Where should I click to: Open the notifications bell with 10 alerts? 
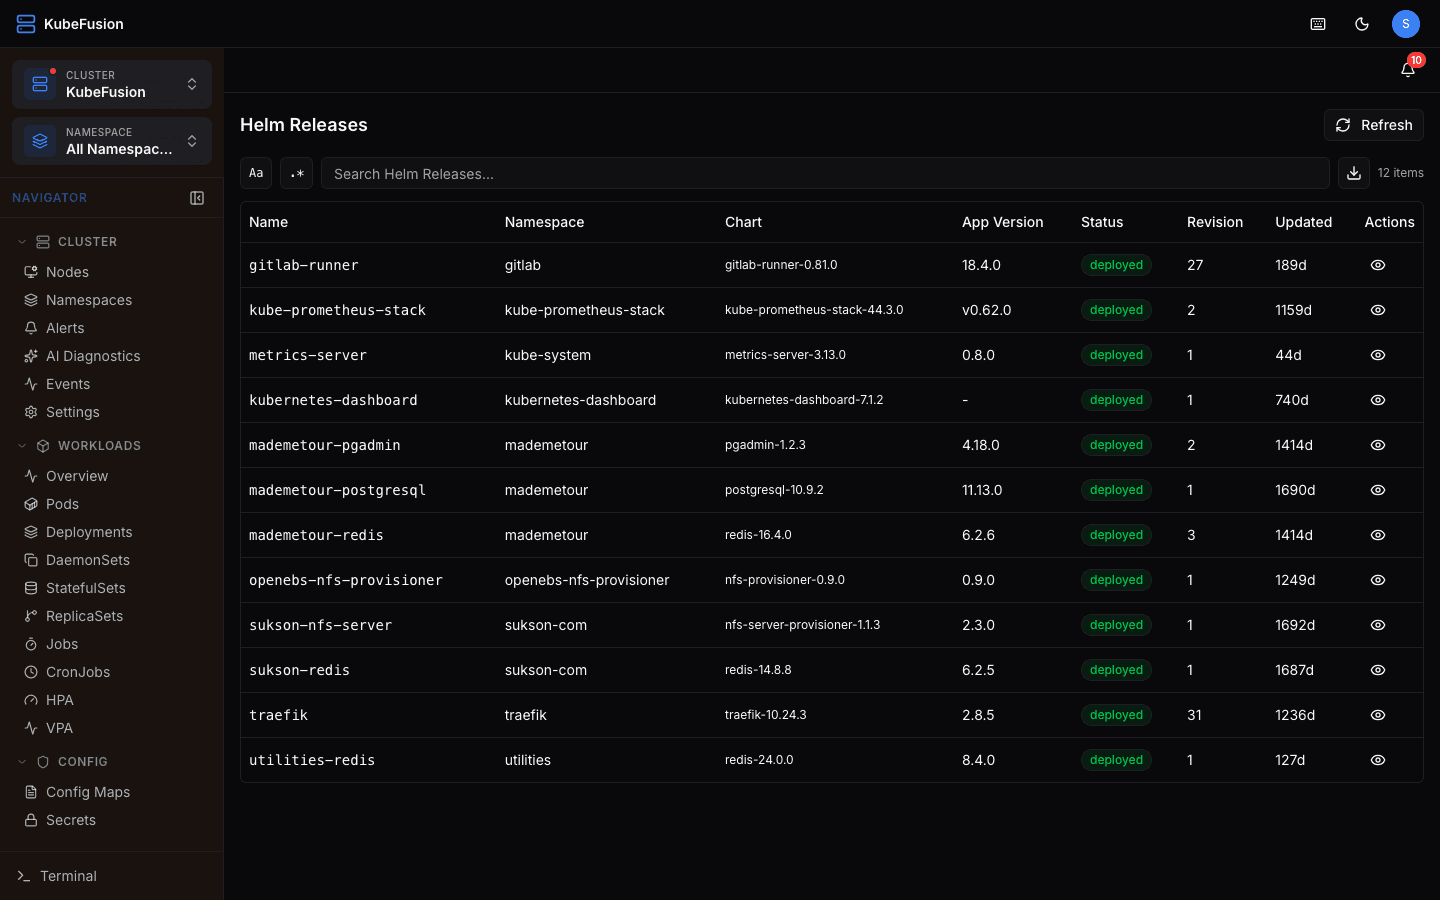click(1408, 68)
